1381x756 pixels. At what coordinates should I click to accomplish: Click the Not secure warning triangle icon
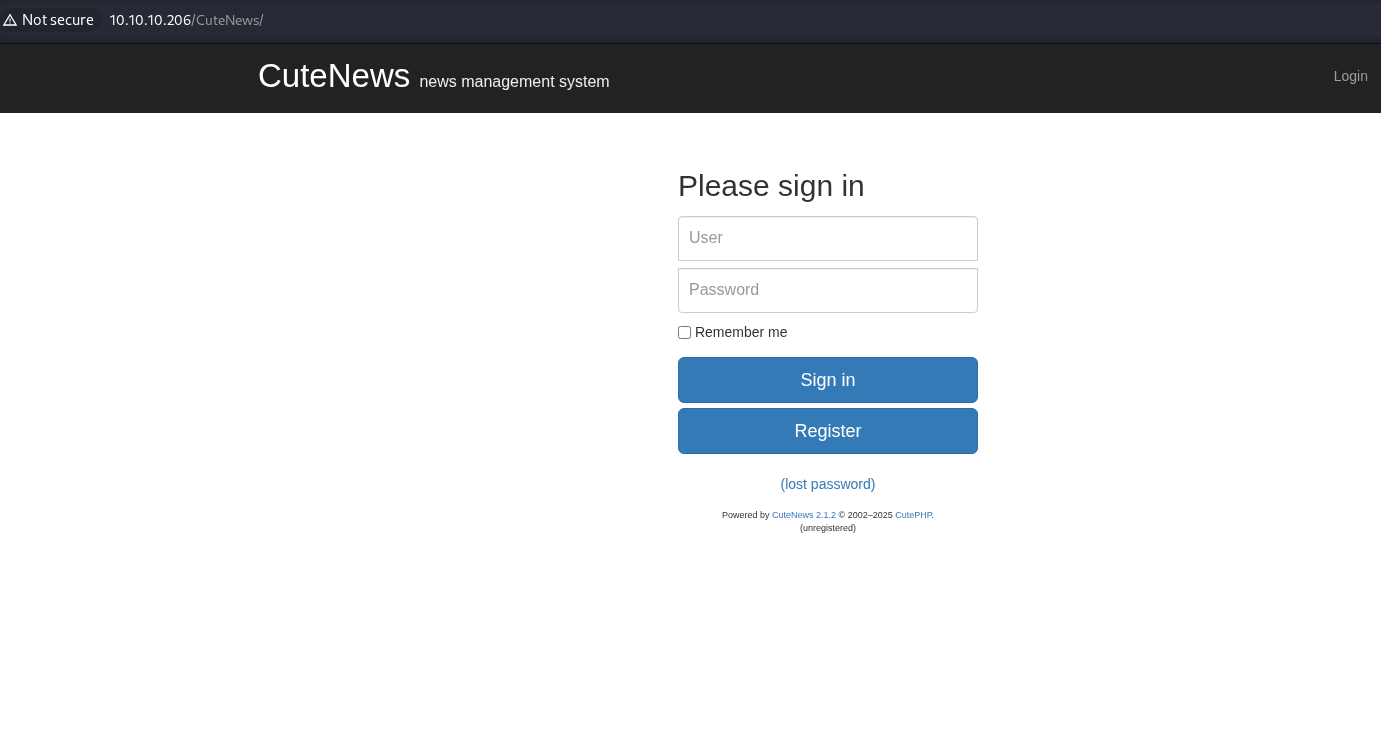click(10, 20)
